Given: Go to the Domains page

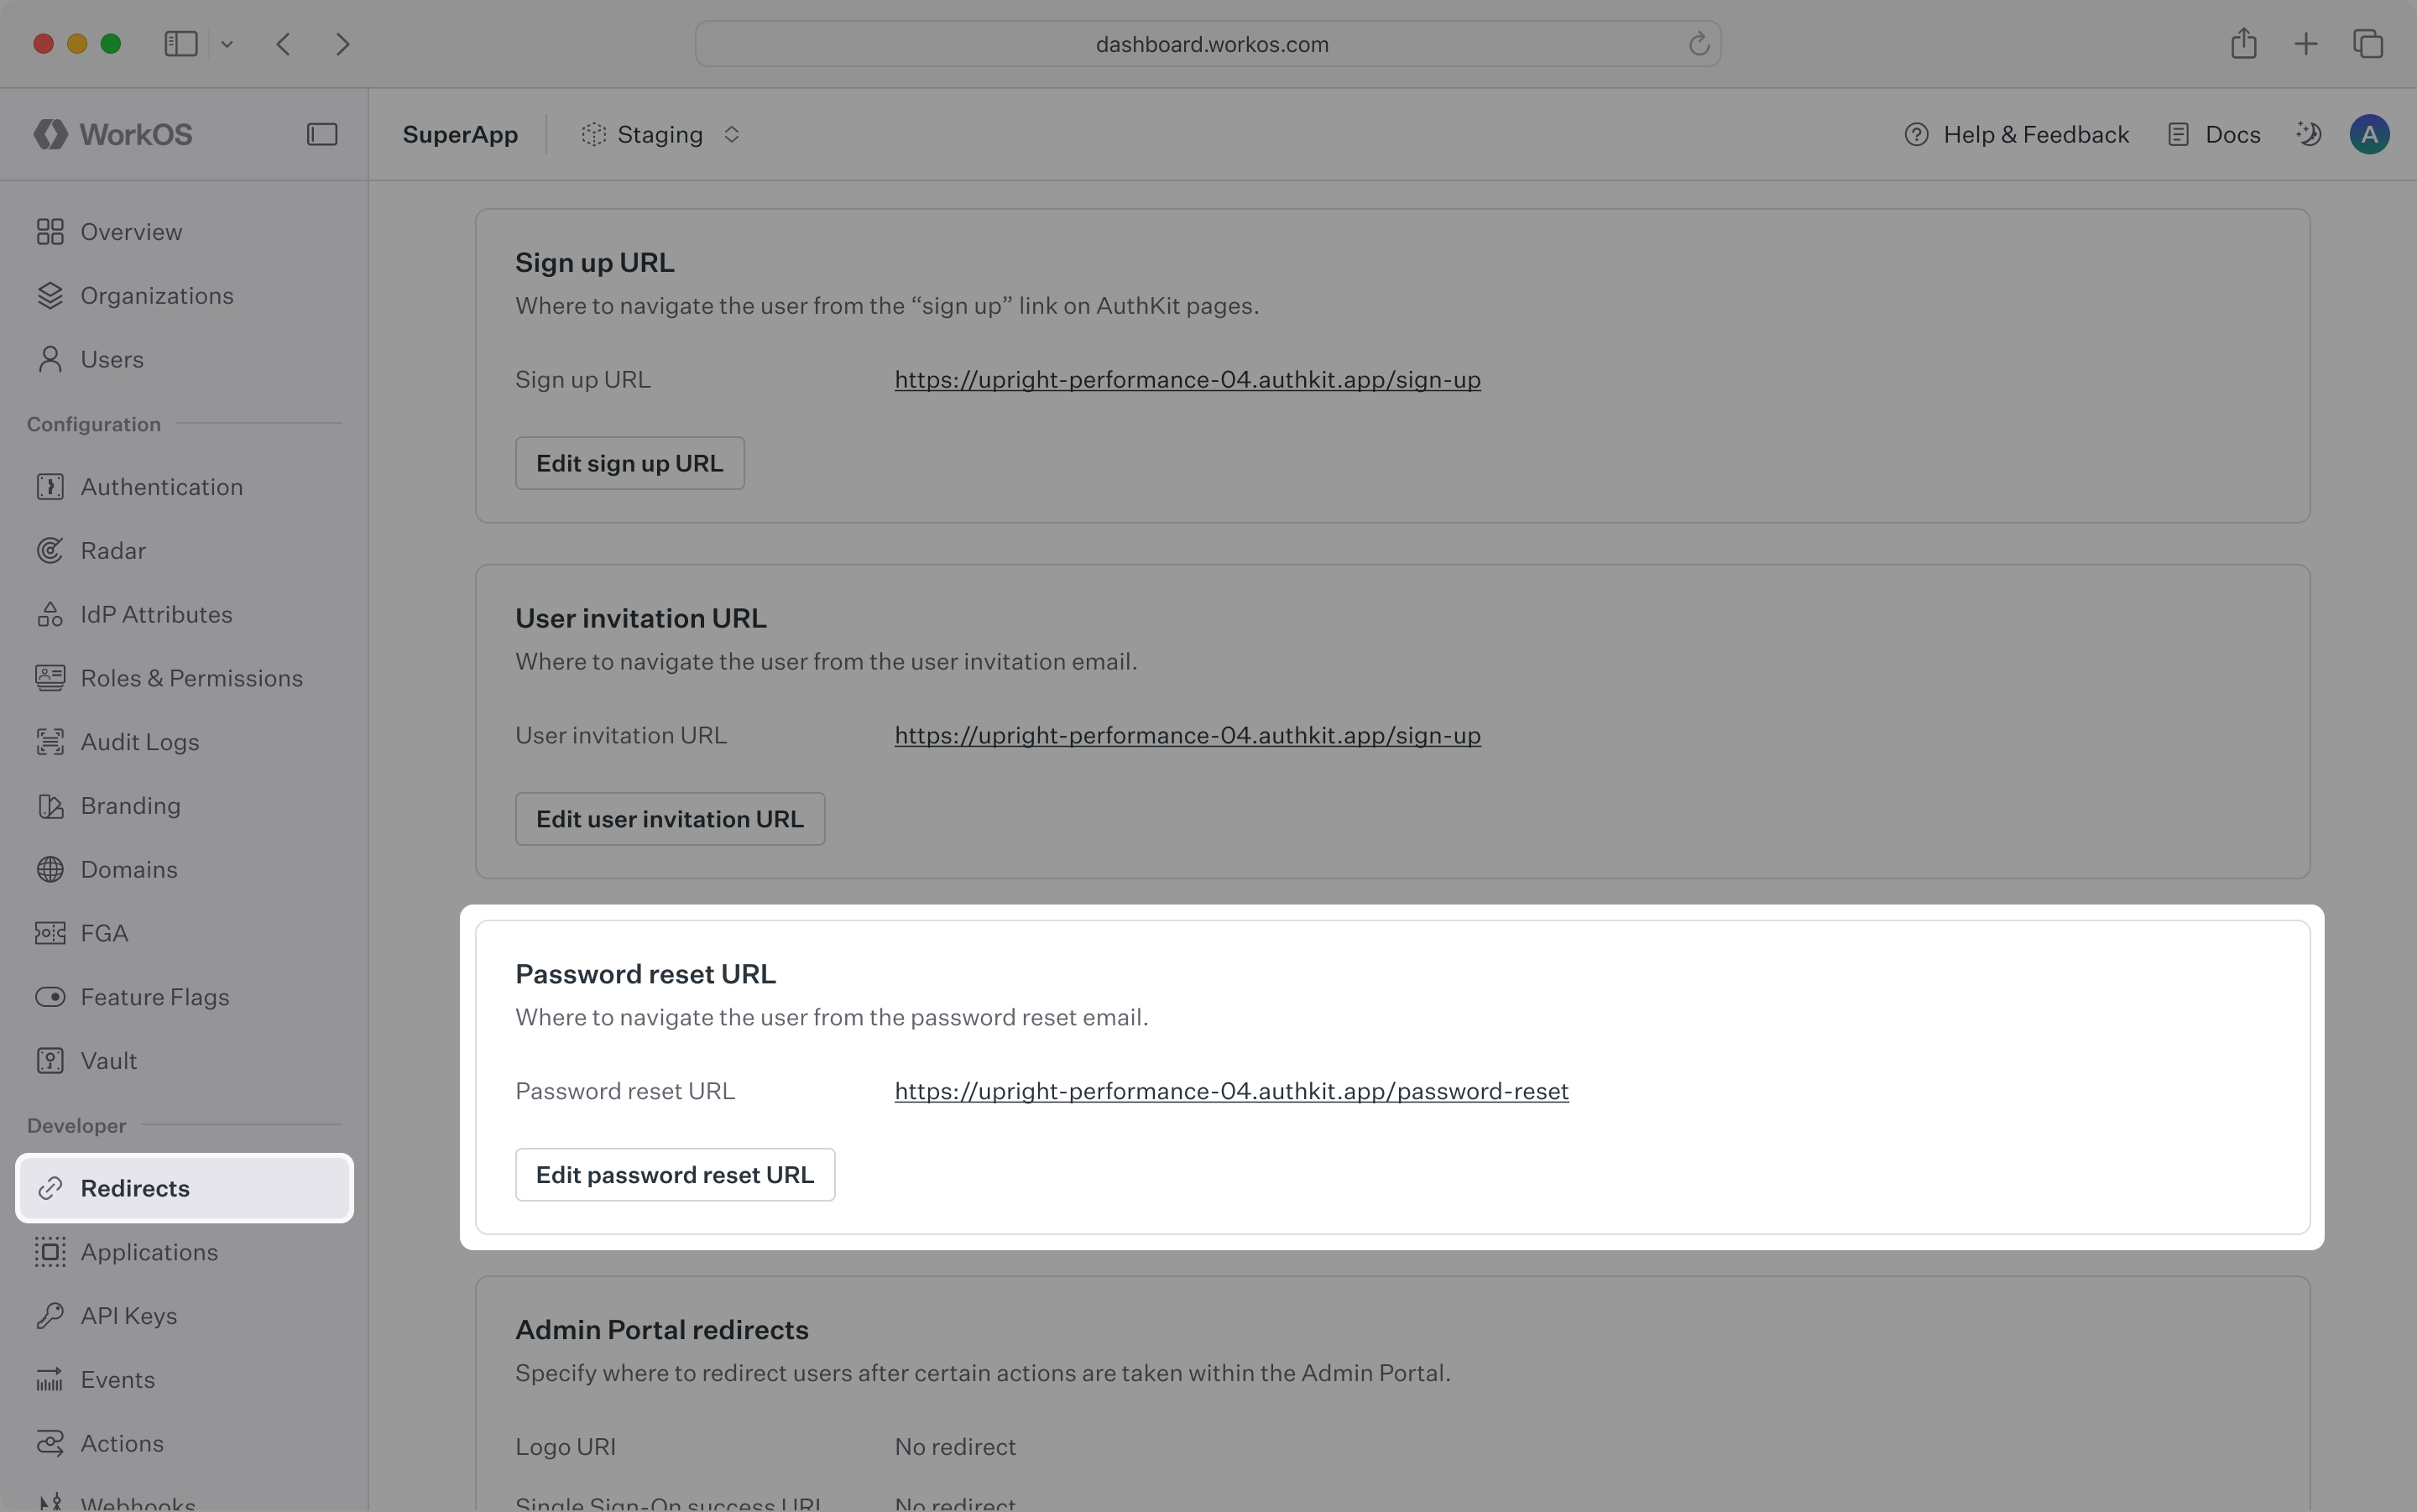Looking at the screenshot, I should point(129,869).
